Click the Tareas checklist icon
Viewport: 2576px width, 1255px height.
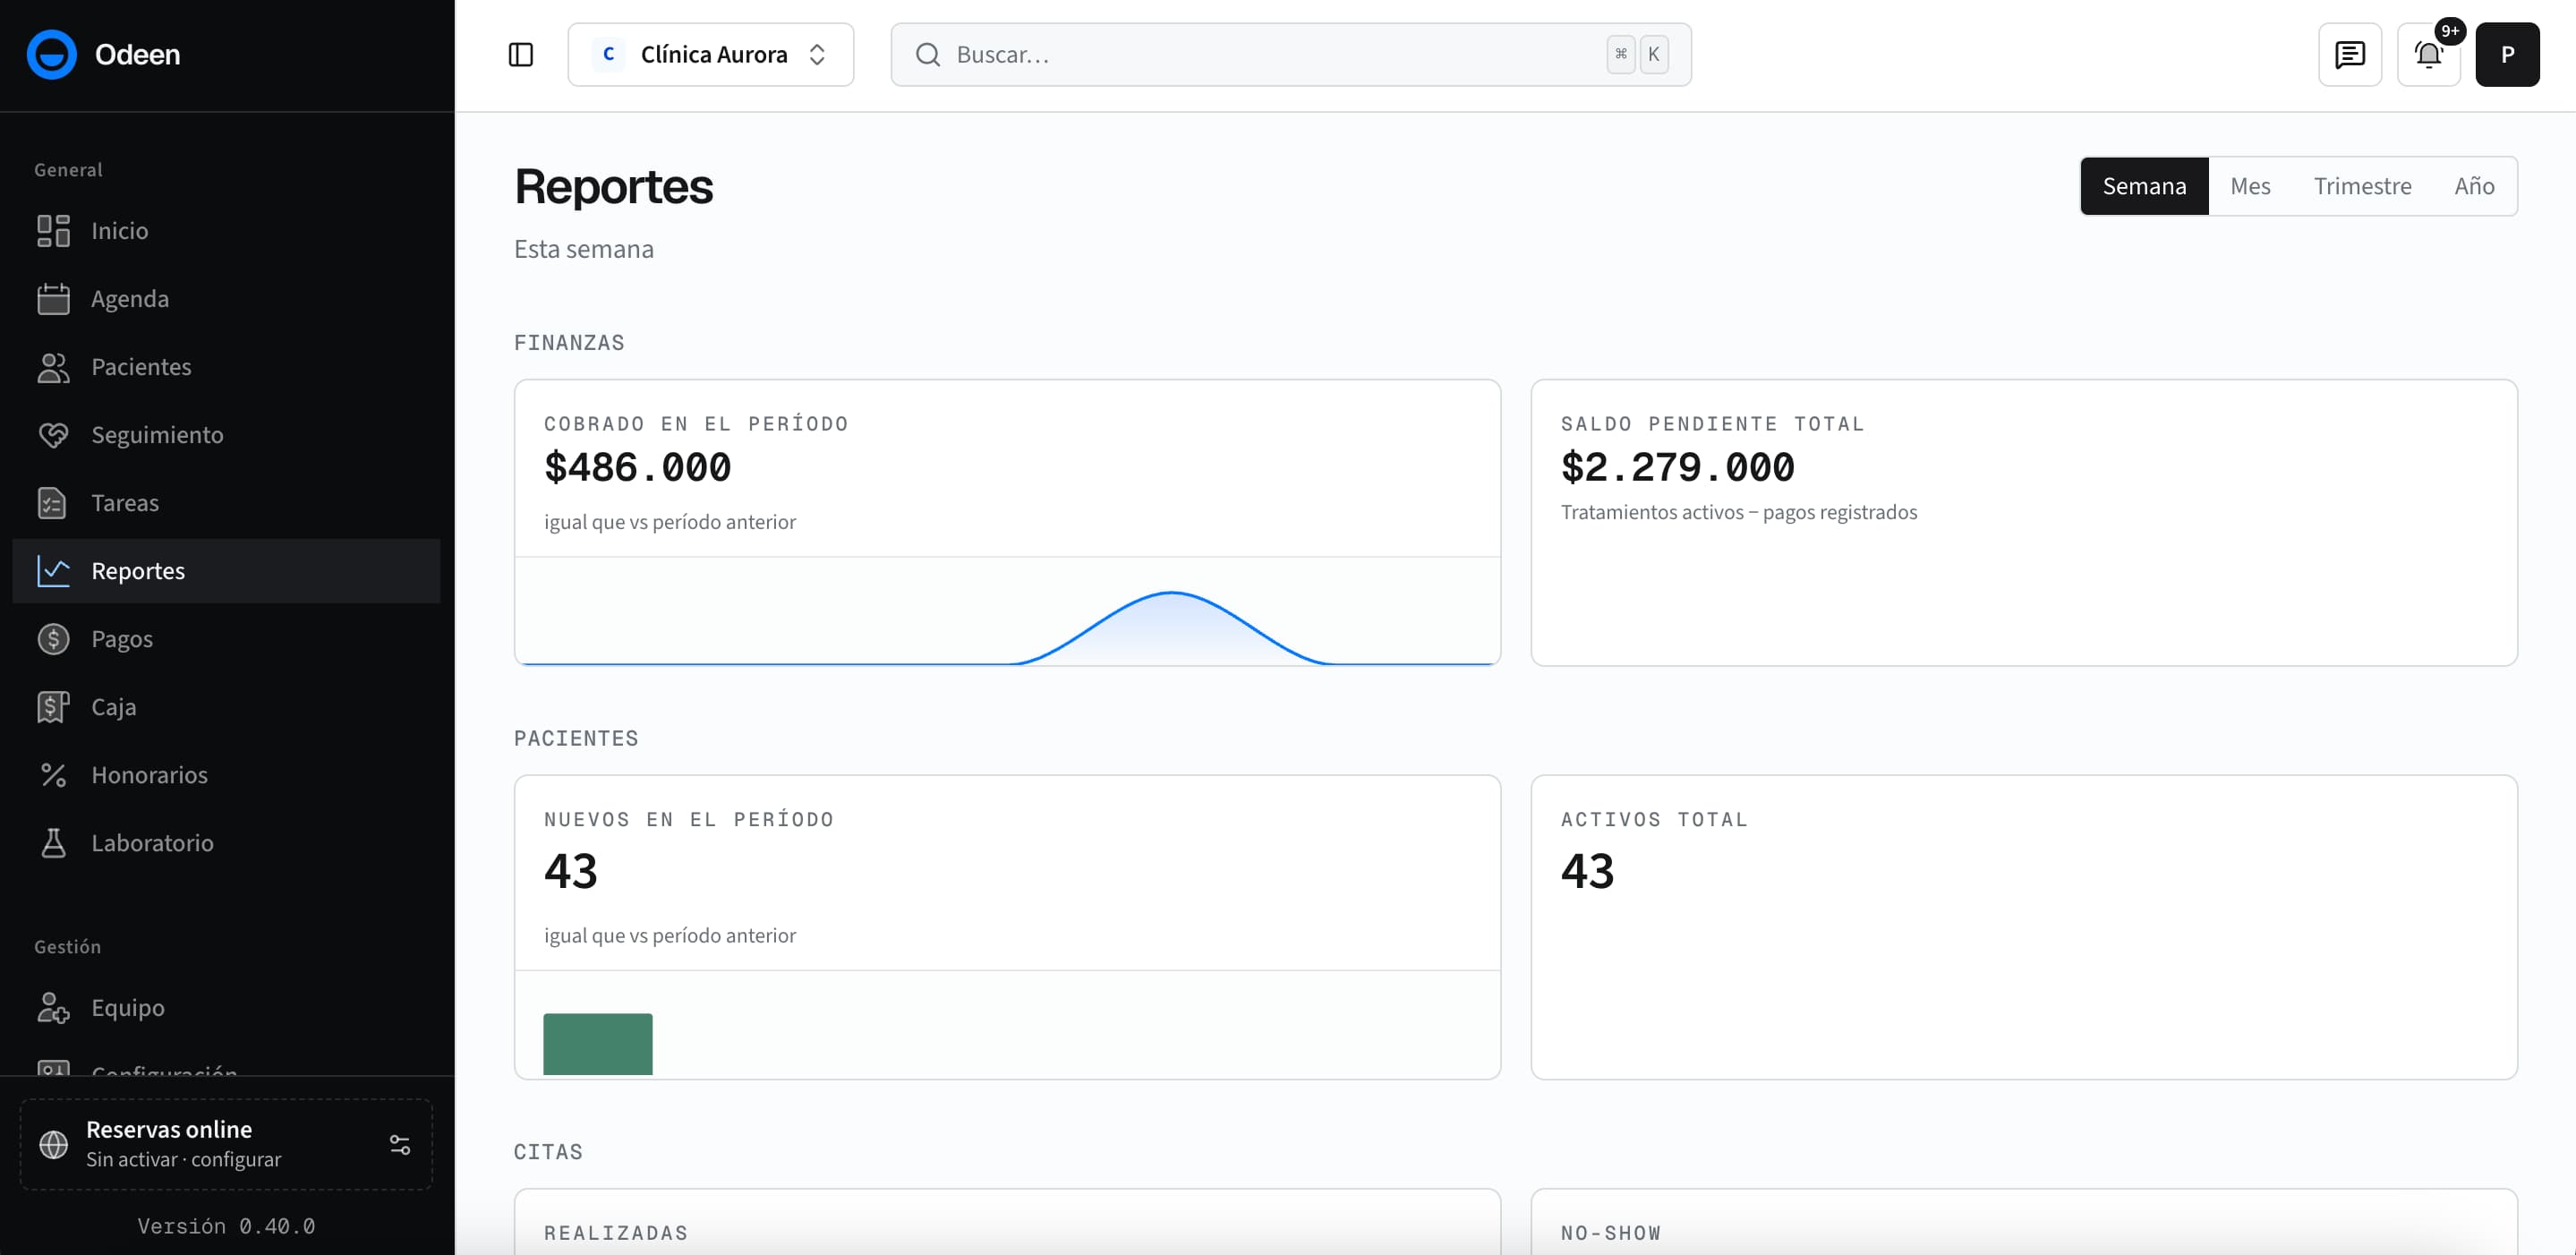click(x=53, y=502)
